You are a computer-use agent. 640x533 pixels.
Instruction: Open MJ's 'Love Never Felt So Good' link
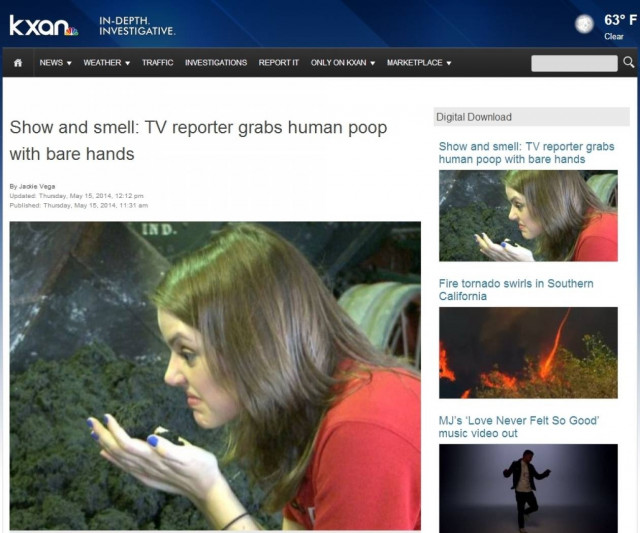click(x=518, y=427)
